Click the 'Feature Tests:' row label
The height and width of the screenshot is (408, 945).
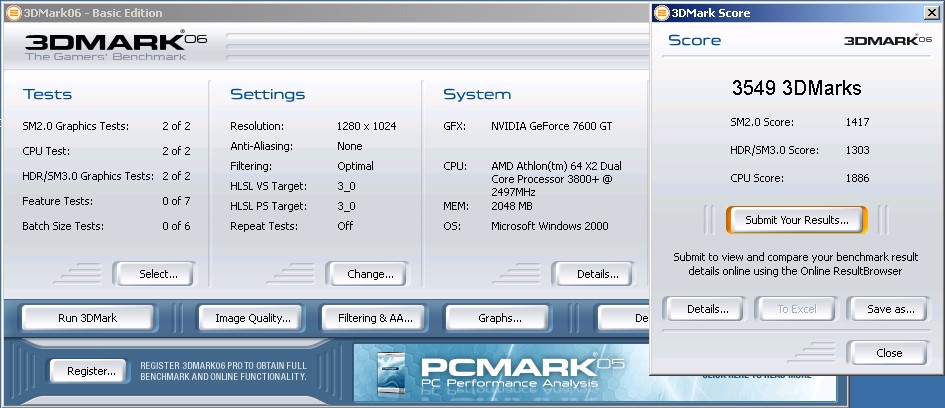point(58,201)
